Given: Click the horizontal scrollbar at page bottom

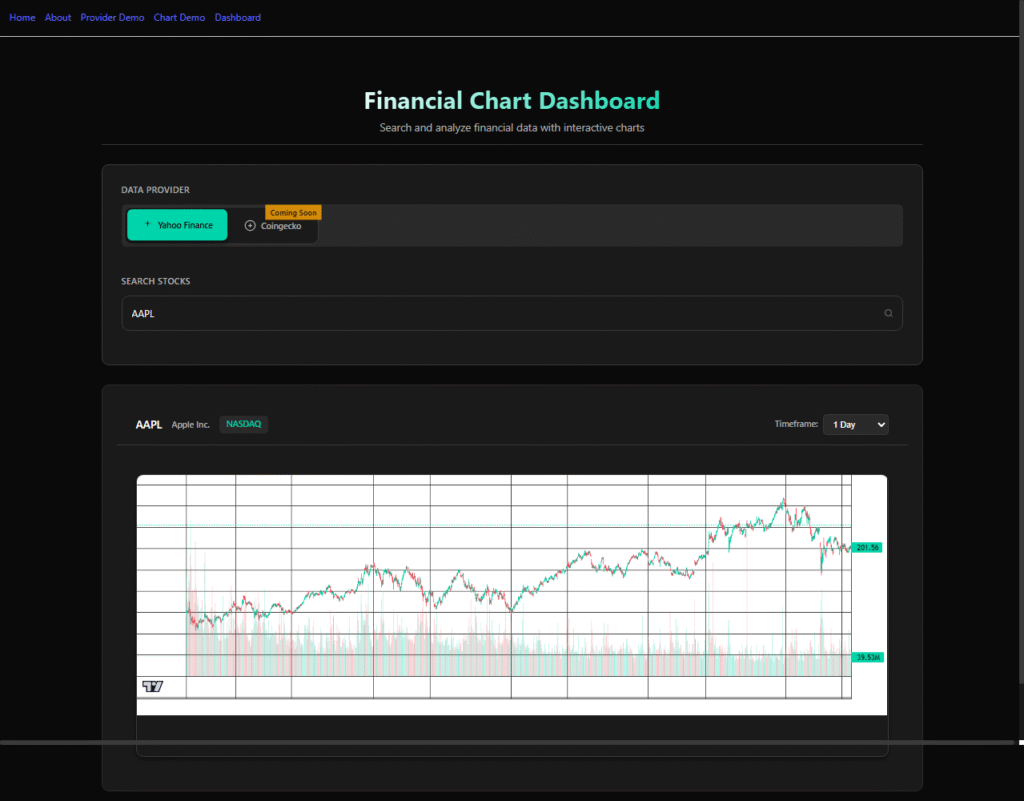Looking at the screenshot, I should [500, 743].
